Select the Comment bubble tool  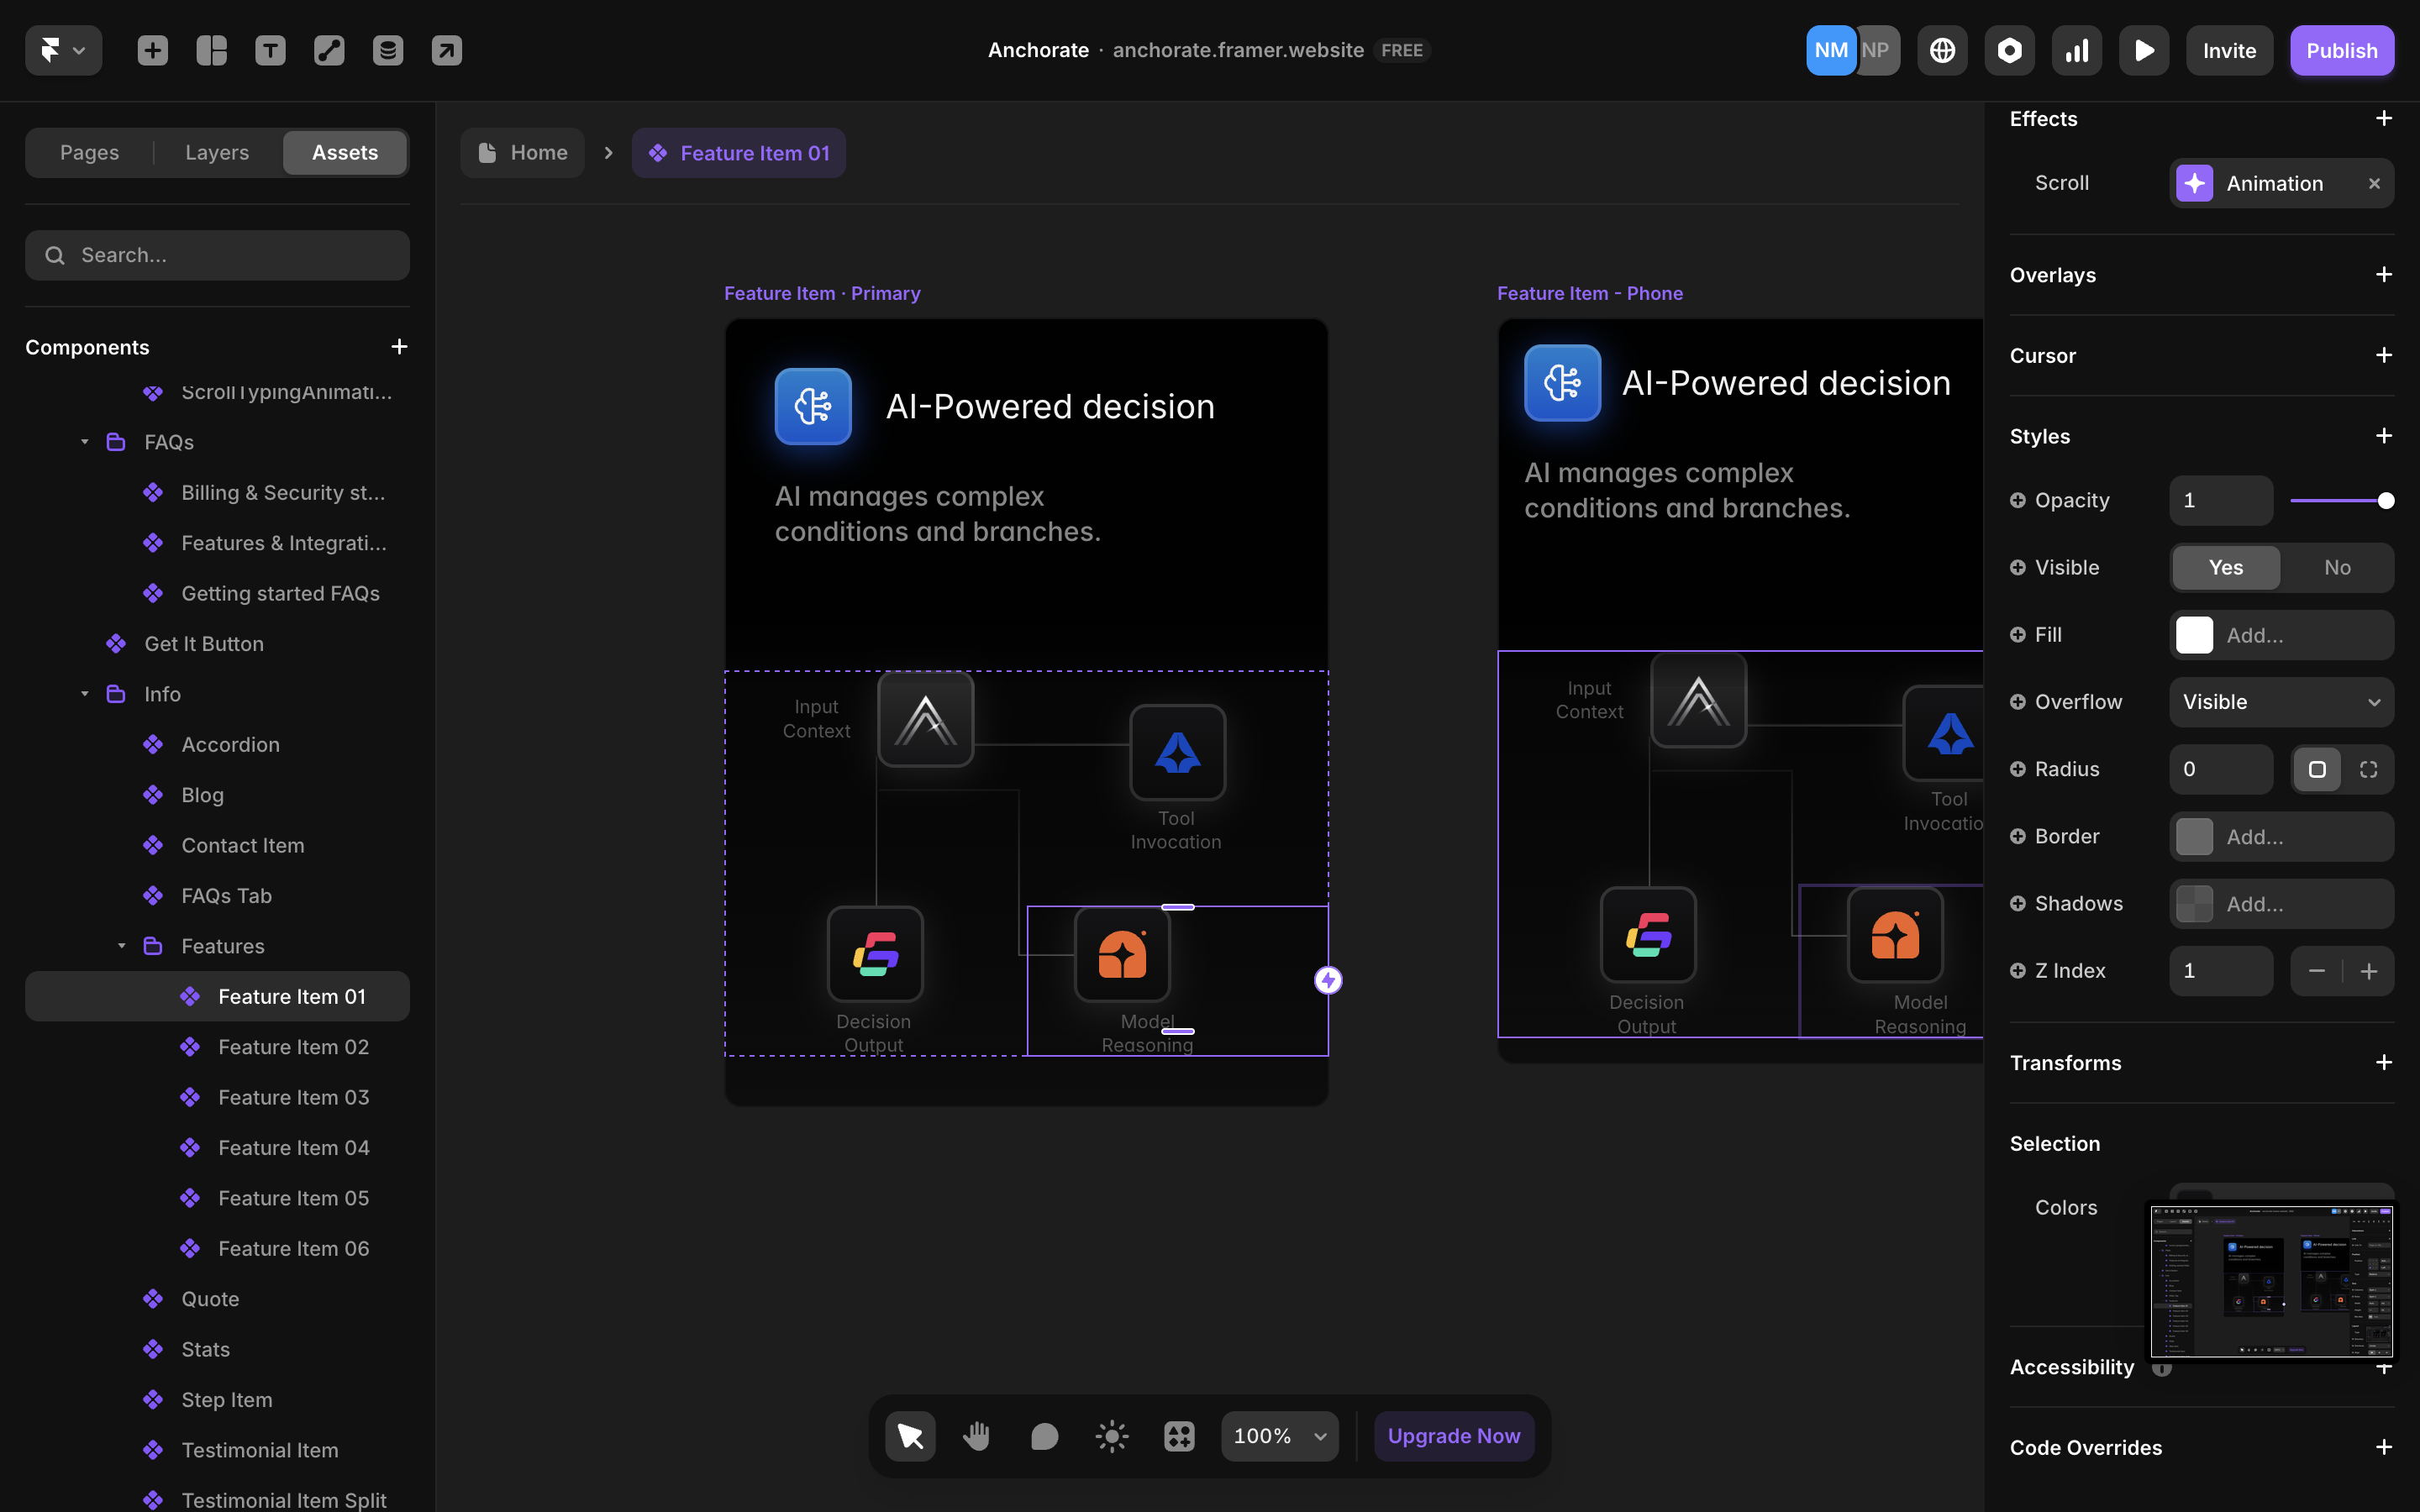[x=1044, y=1436]
